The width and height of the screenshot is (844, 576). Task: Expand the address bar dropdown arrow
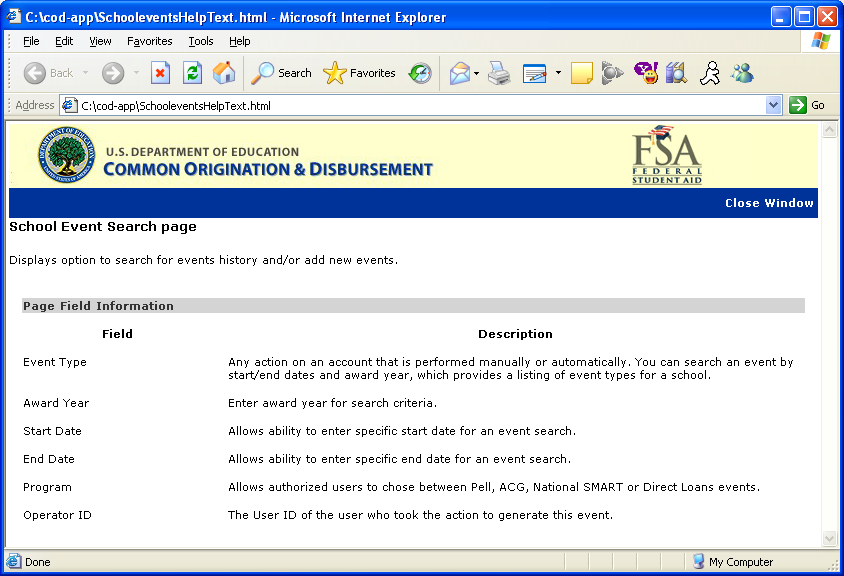[x=773, y=105]
